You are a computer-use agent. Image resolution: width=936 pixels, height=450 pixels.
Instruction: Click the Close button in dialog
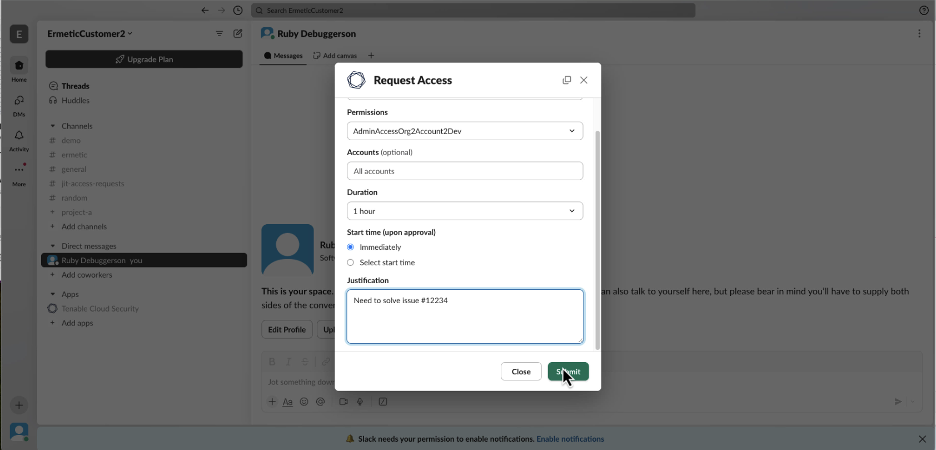coord(521,371)
